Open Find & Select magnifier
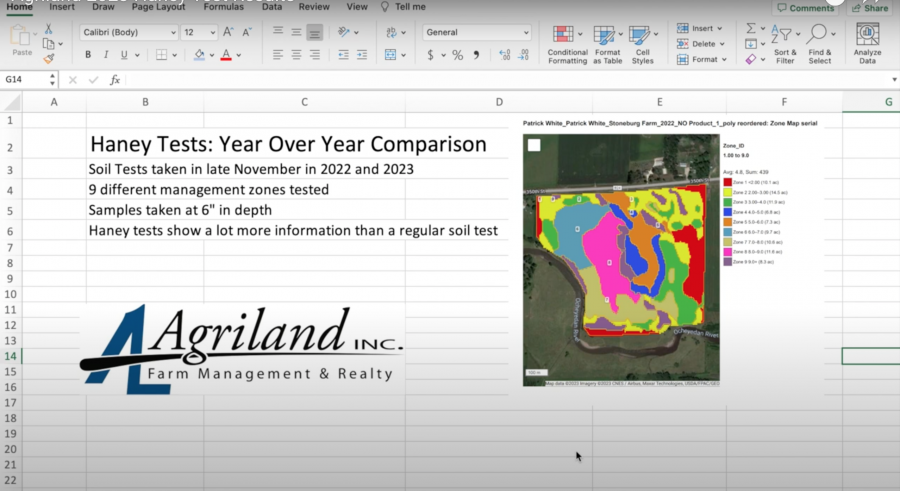 click(820, 44)
